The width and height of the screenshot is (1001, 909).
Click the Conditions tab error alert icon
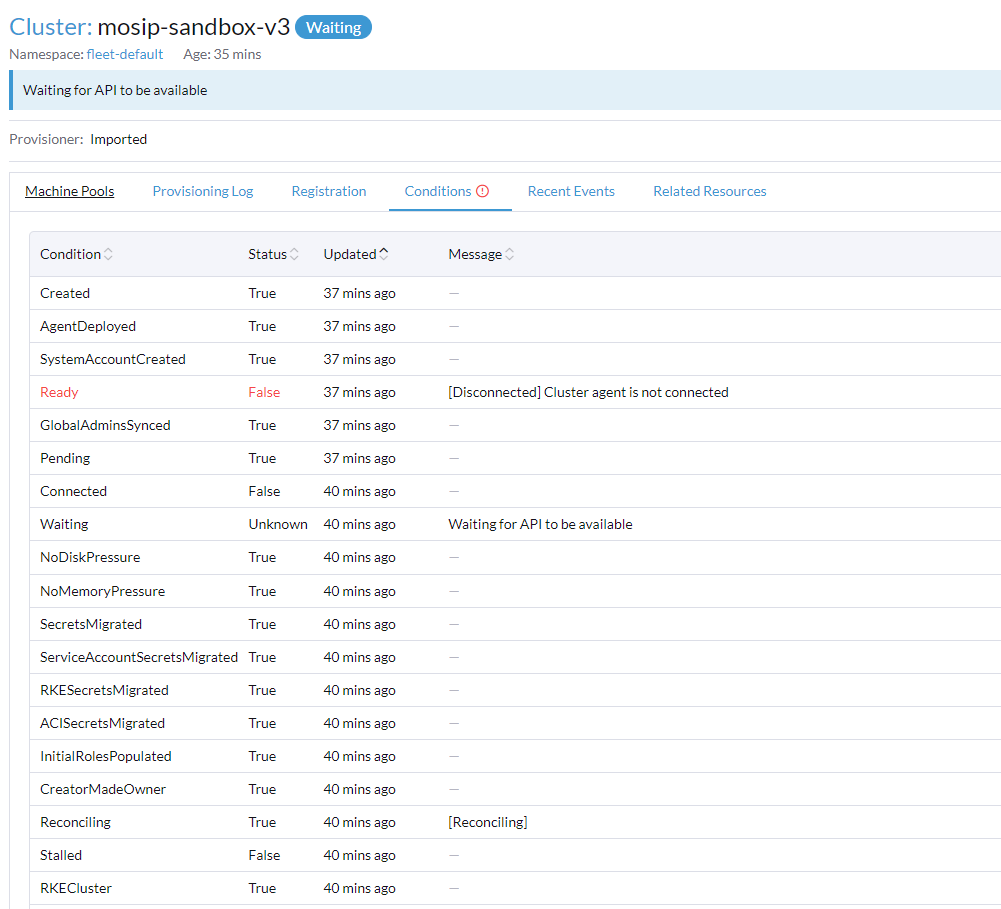point(483,191)
